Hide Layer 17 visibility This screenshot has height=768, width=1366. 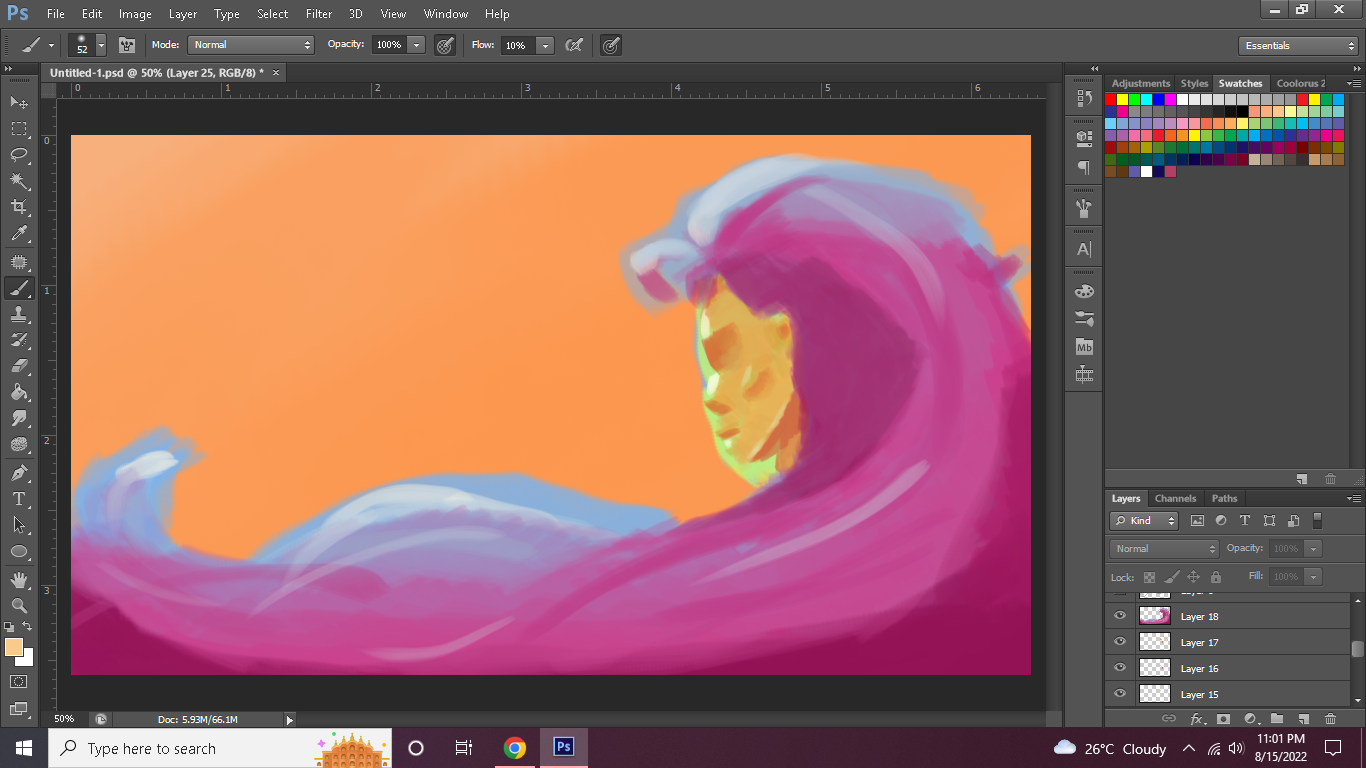pos(1120,642)
